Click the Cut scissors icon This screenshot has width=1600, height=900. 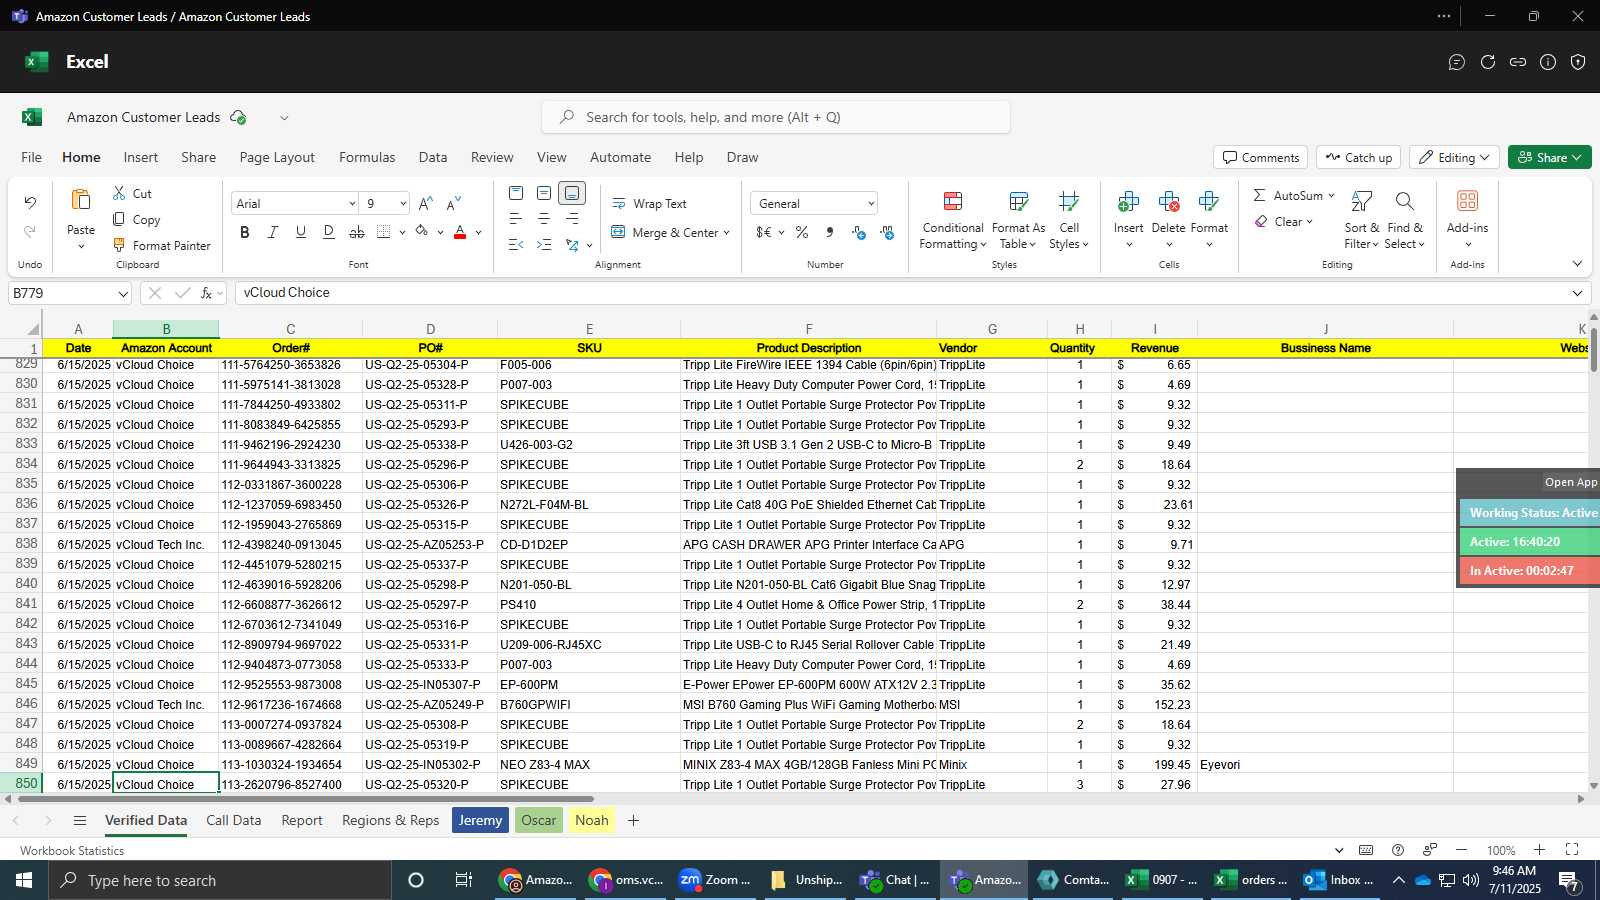click(119, 193)
